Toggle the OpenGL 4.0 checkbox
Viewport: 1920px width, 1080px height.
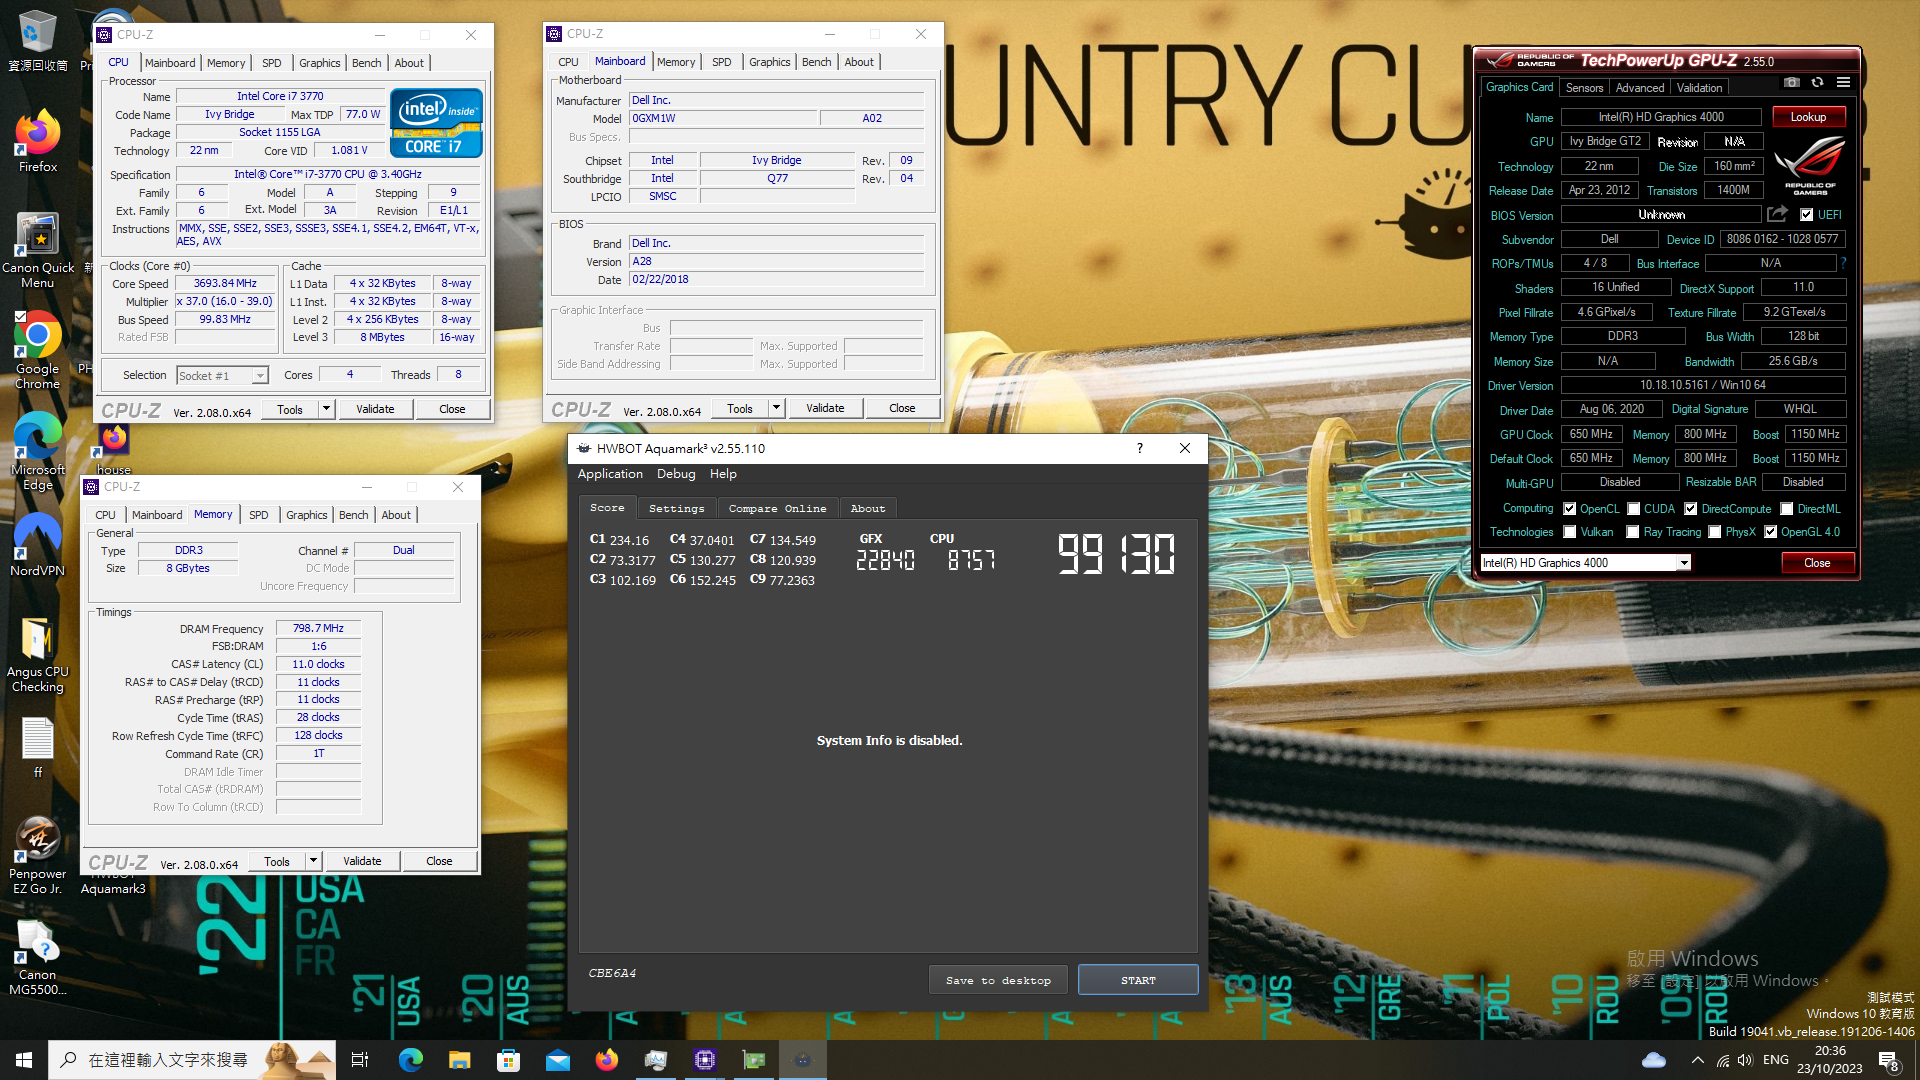click(x=1770, y=532)
